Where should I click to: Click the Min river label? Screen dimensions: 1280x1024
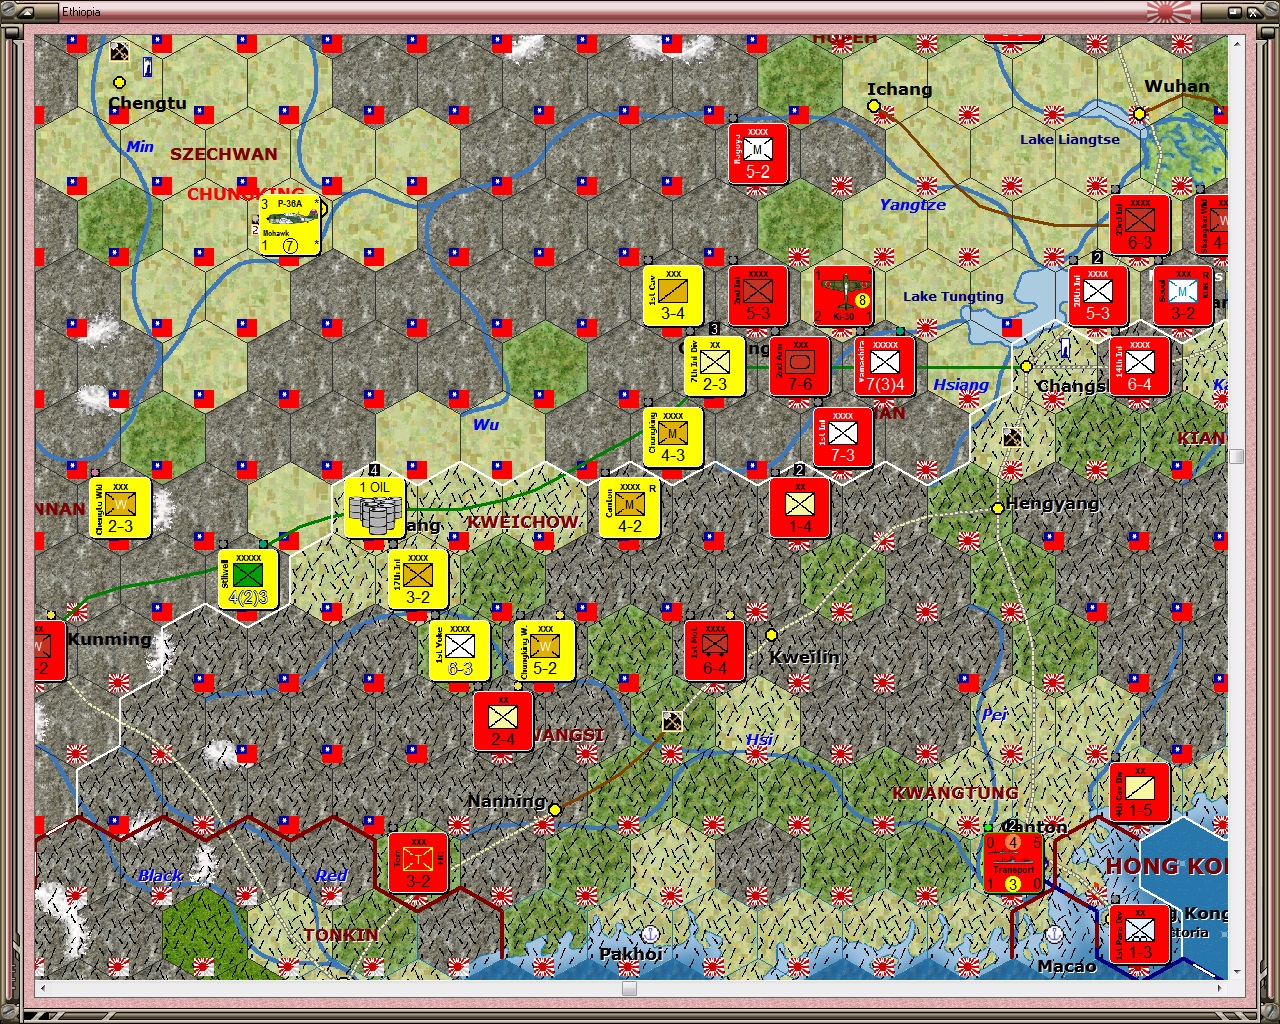(140, 146)
